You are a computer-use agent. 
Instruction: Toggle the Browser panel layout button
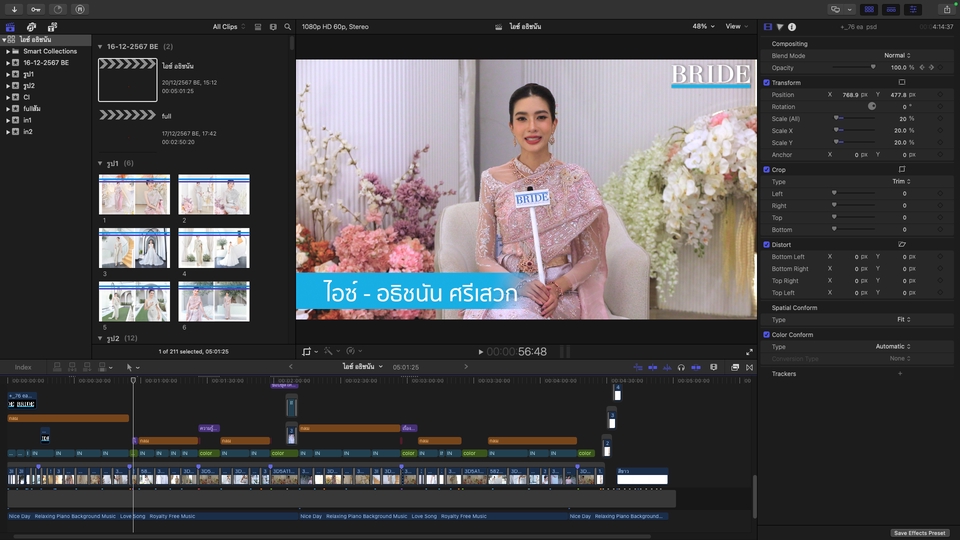click(x=869, y=9)
